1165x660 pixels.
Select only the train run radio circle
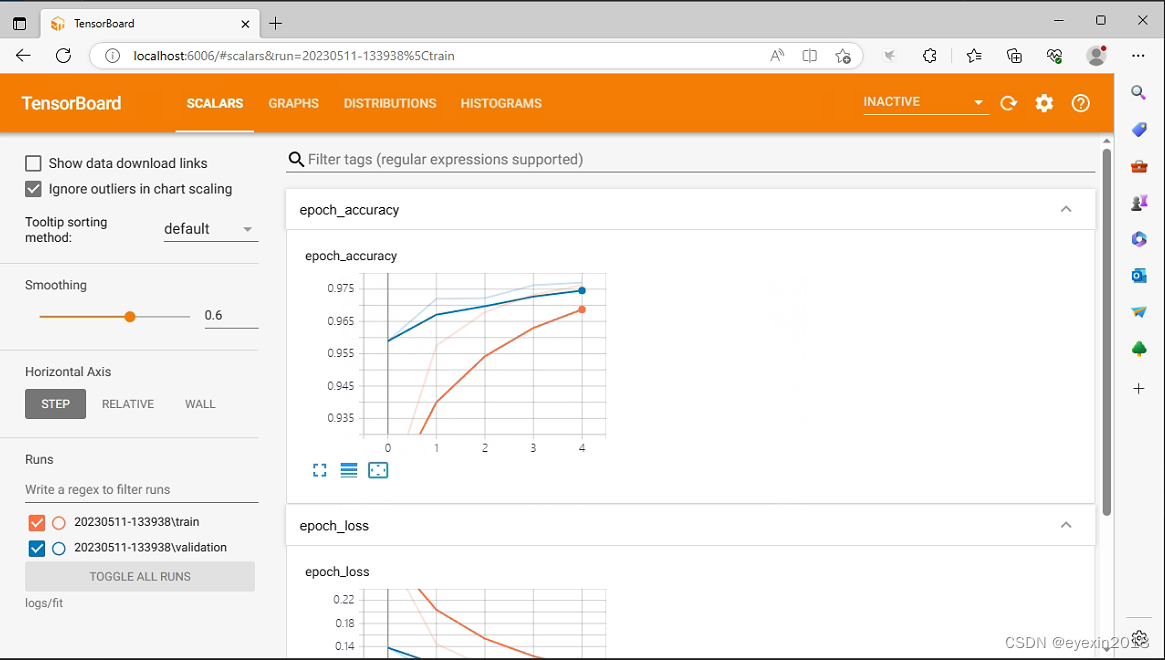coord(59,523)
